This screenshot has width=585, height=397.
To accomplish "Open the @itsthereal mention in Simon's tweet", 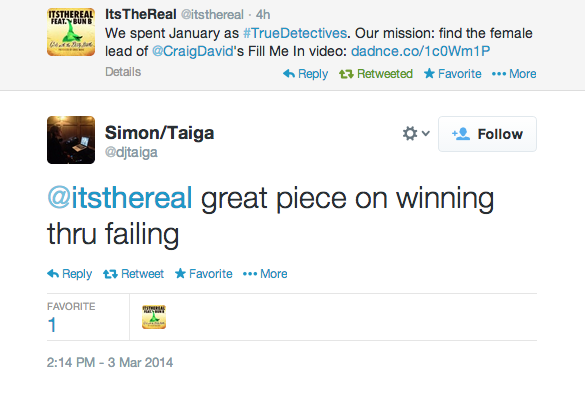I will click(x=120, y=198).
